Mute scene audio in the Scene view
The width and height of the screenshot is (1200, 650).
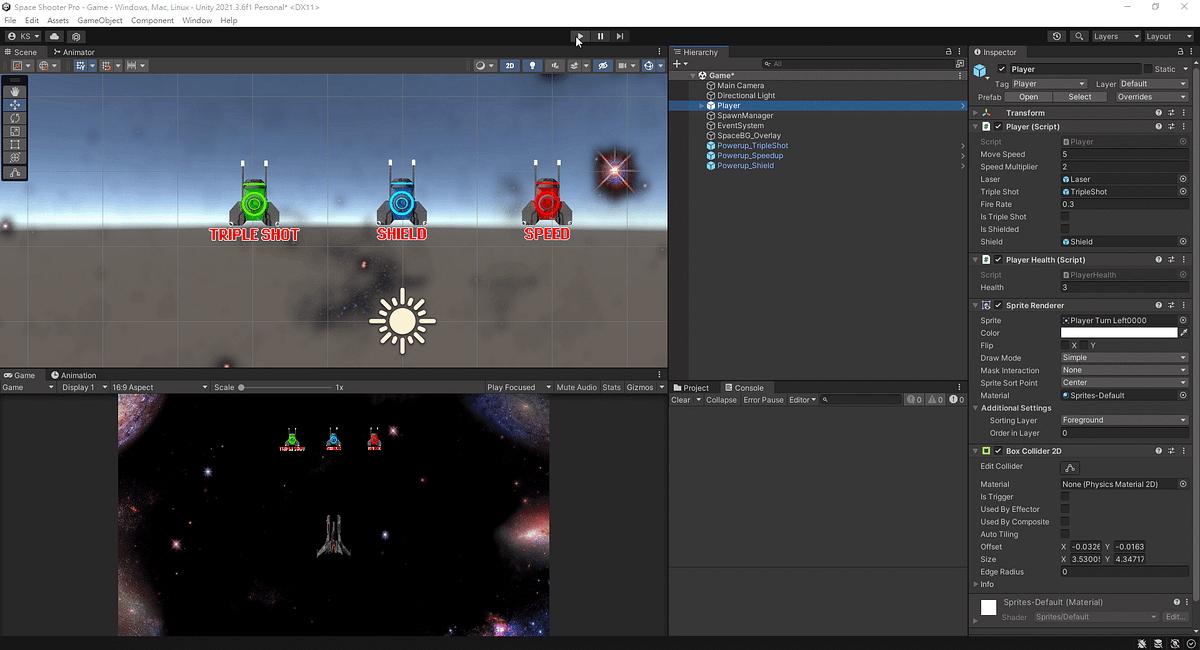(556, 65)
